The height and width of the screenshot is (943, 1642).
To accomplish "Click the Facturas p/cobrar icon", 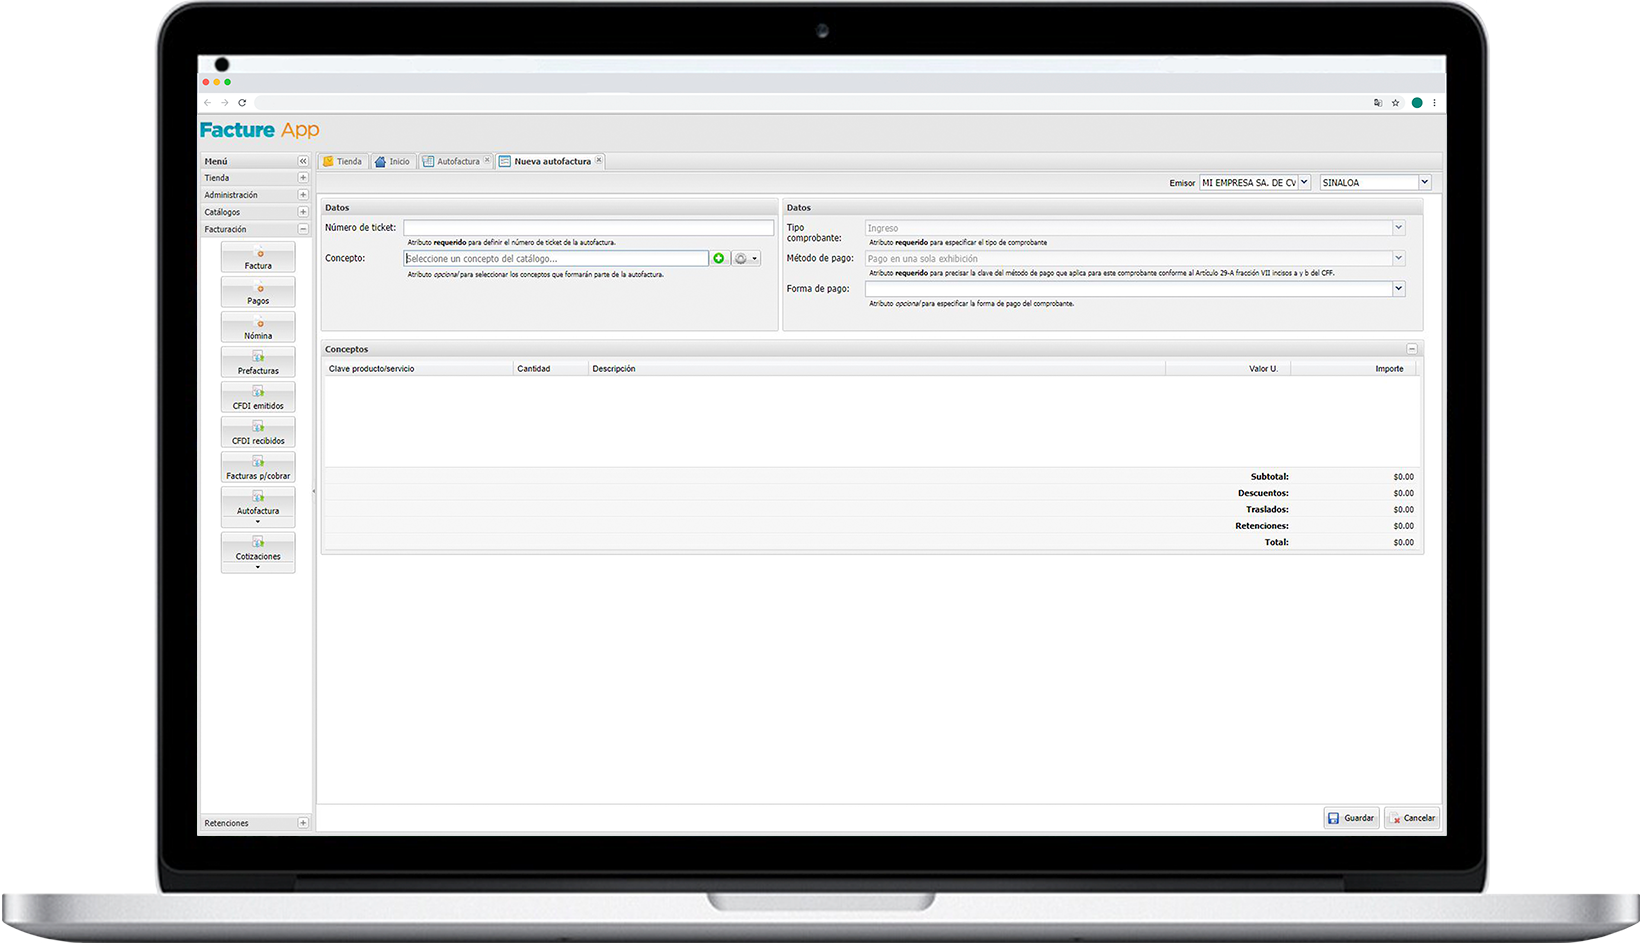I will [x=258, y=467].
